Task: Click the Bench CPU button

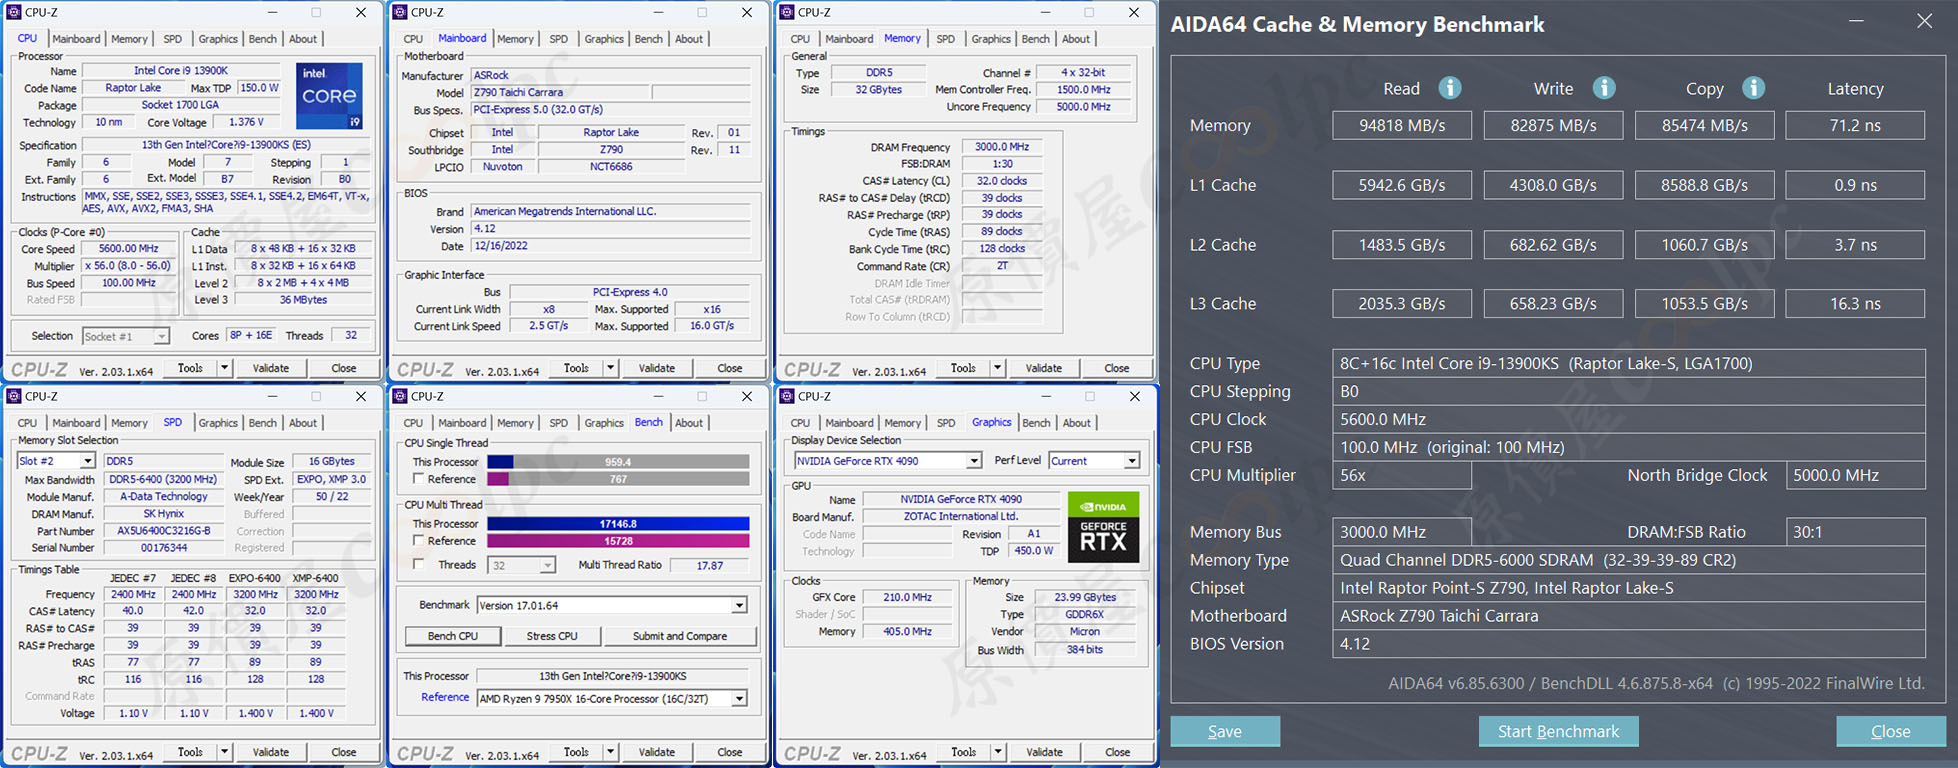Action: (453, 636)
